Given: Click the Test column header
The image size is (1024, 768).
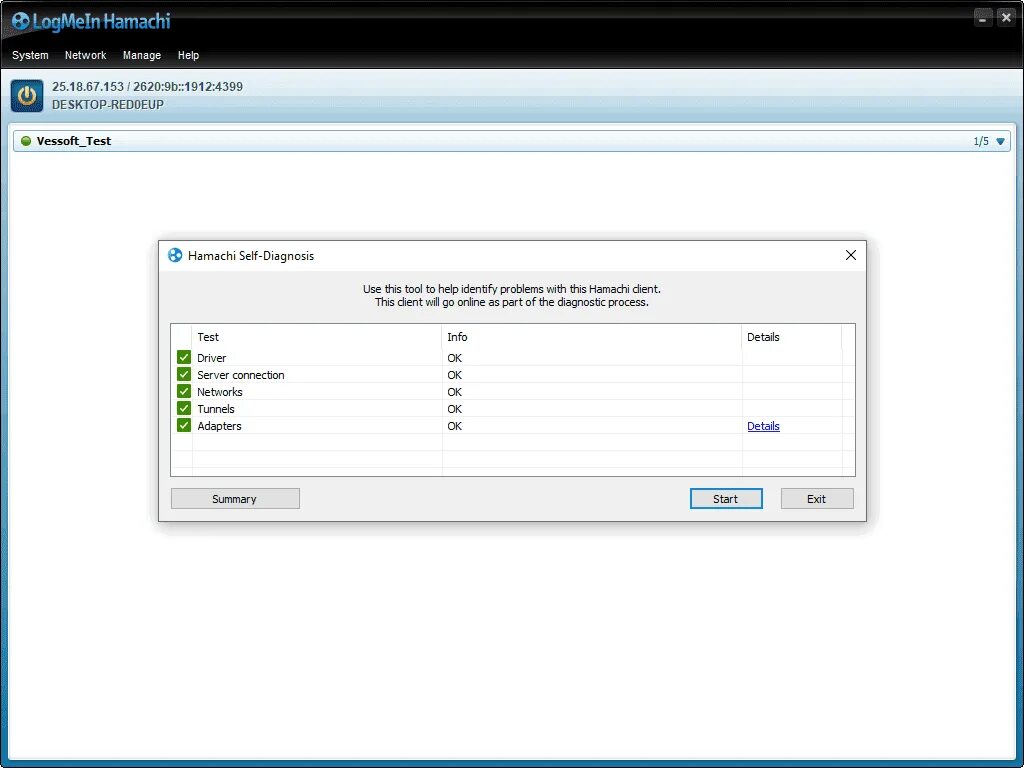Looking at the screenshot, I should pyautogui.click(x=317, y=337).
